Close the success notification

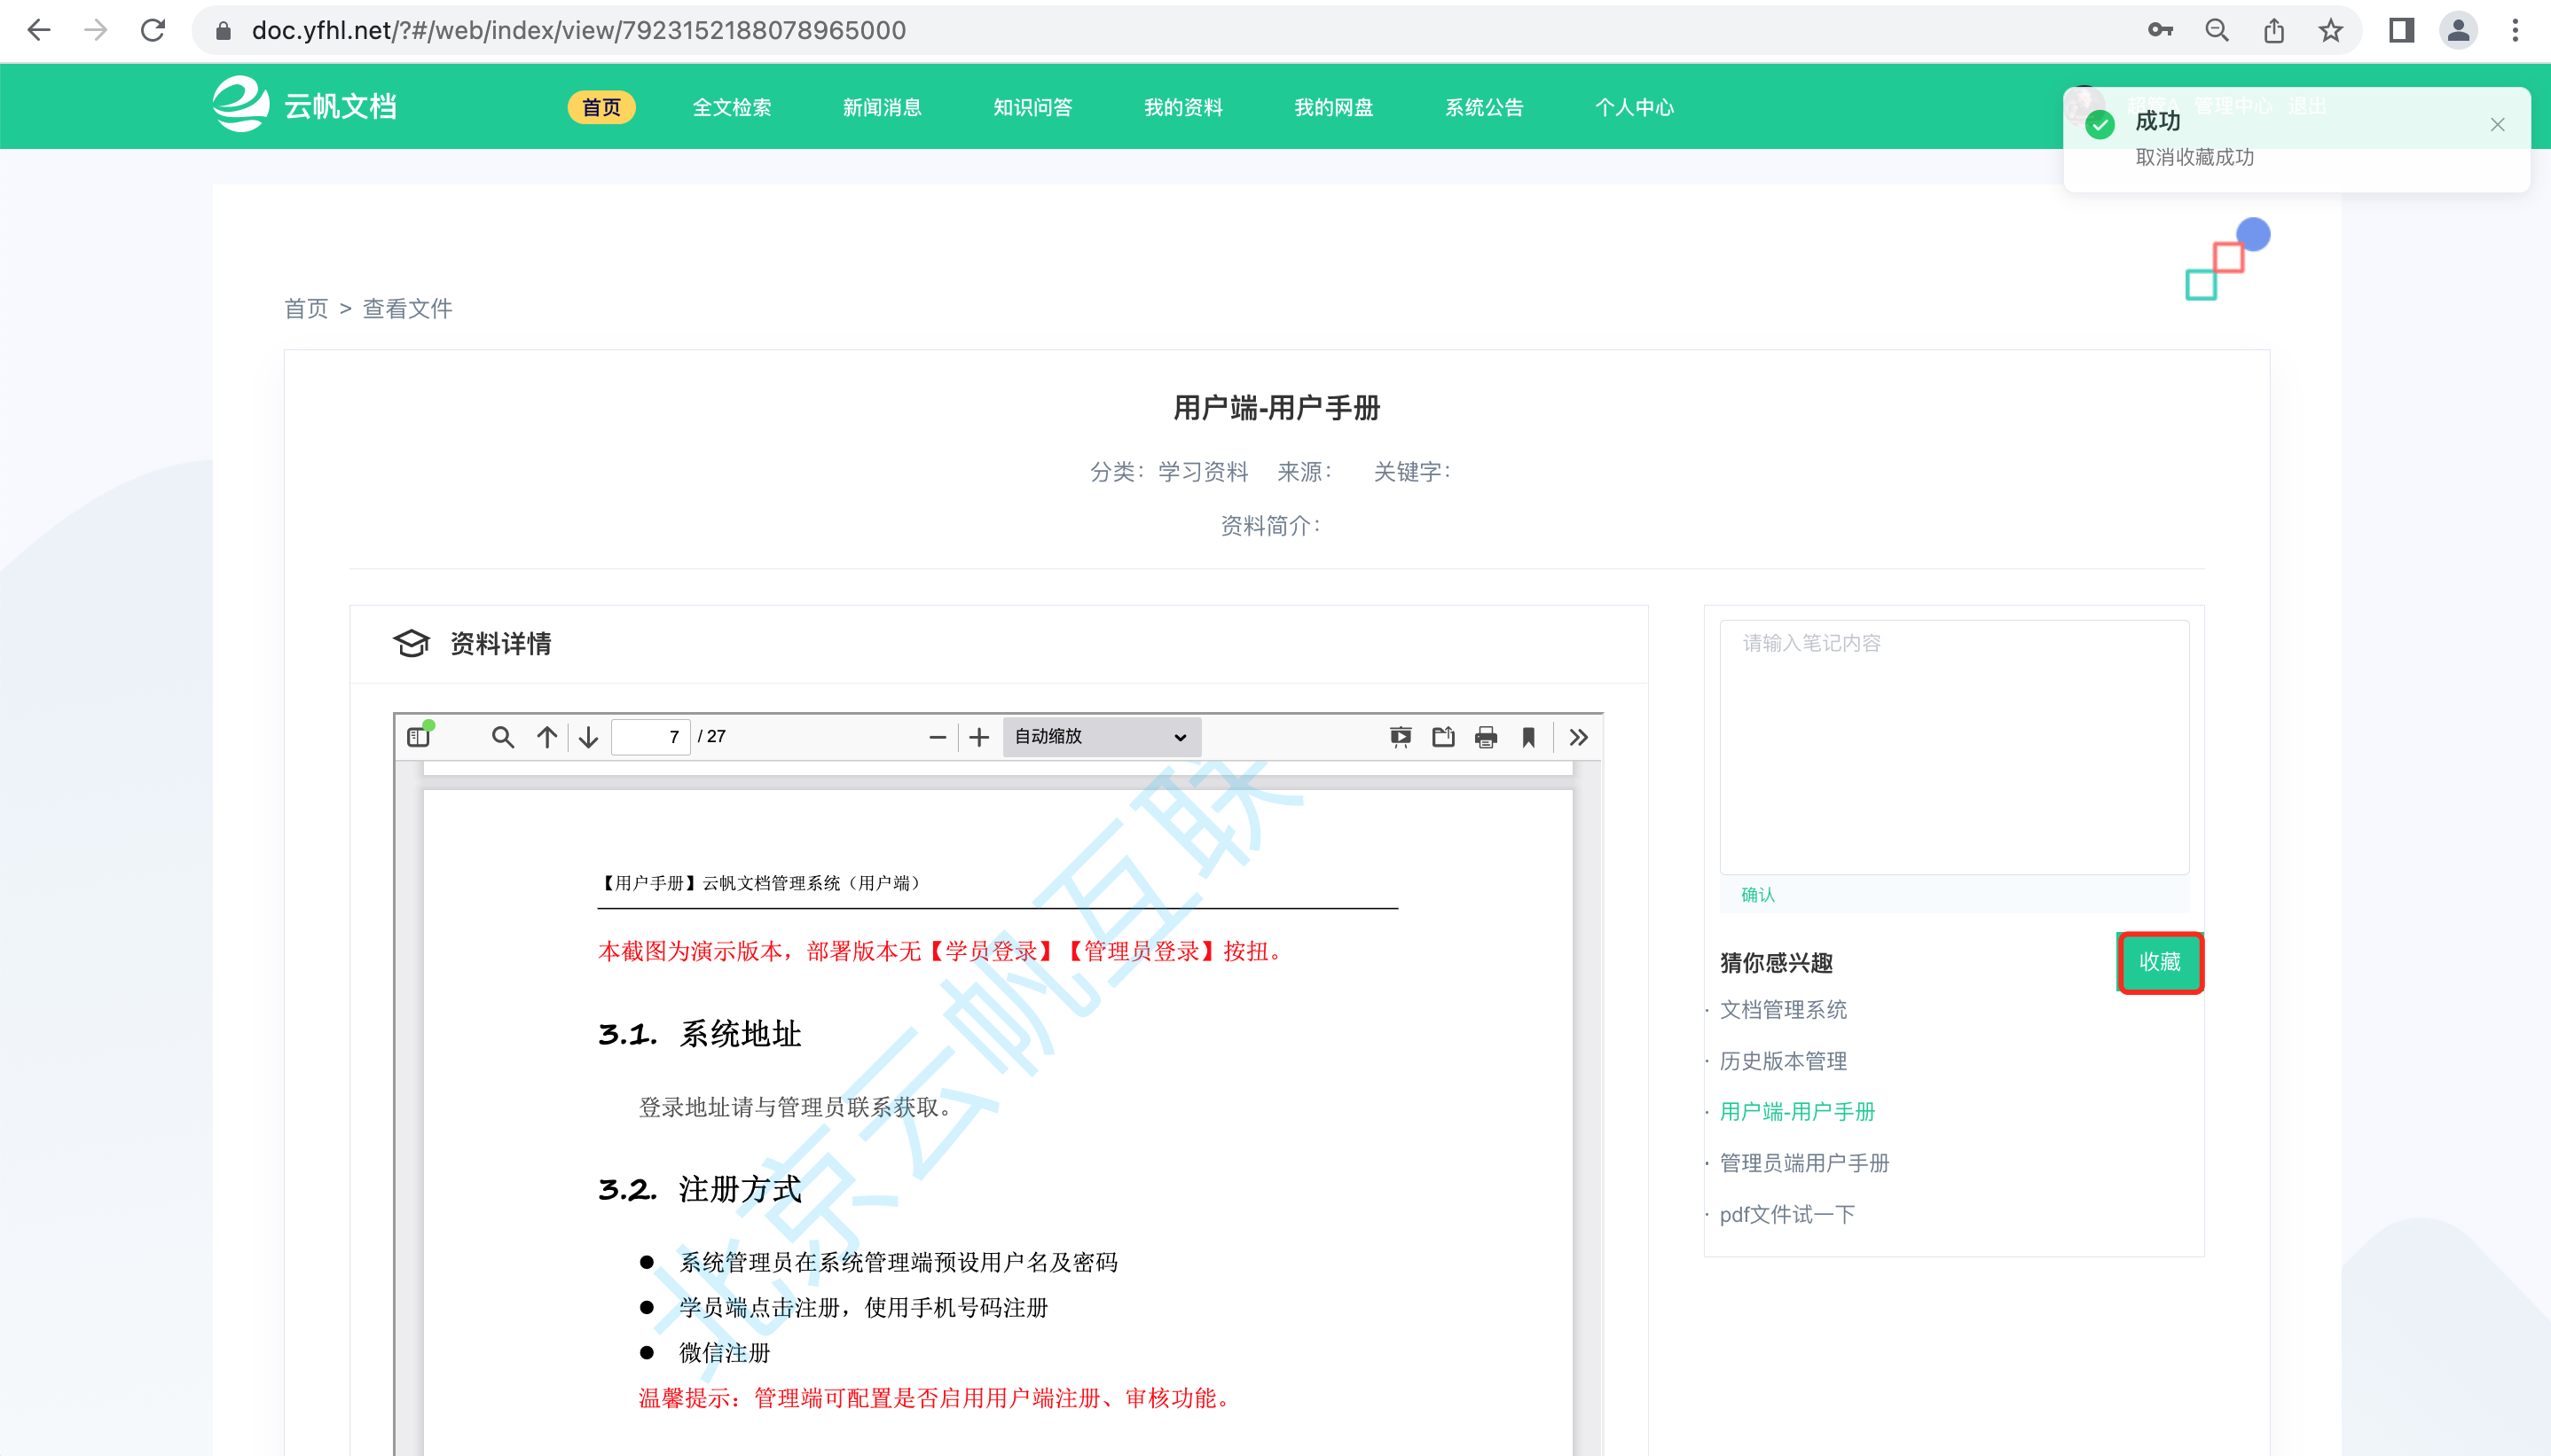(2497, 124)
